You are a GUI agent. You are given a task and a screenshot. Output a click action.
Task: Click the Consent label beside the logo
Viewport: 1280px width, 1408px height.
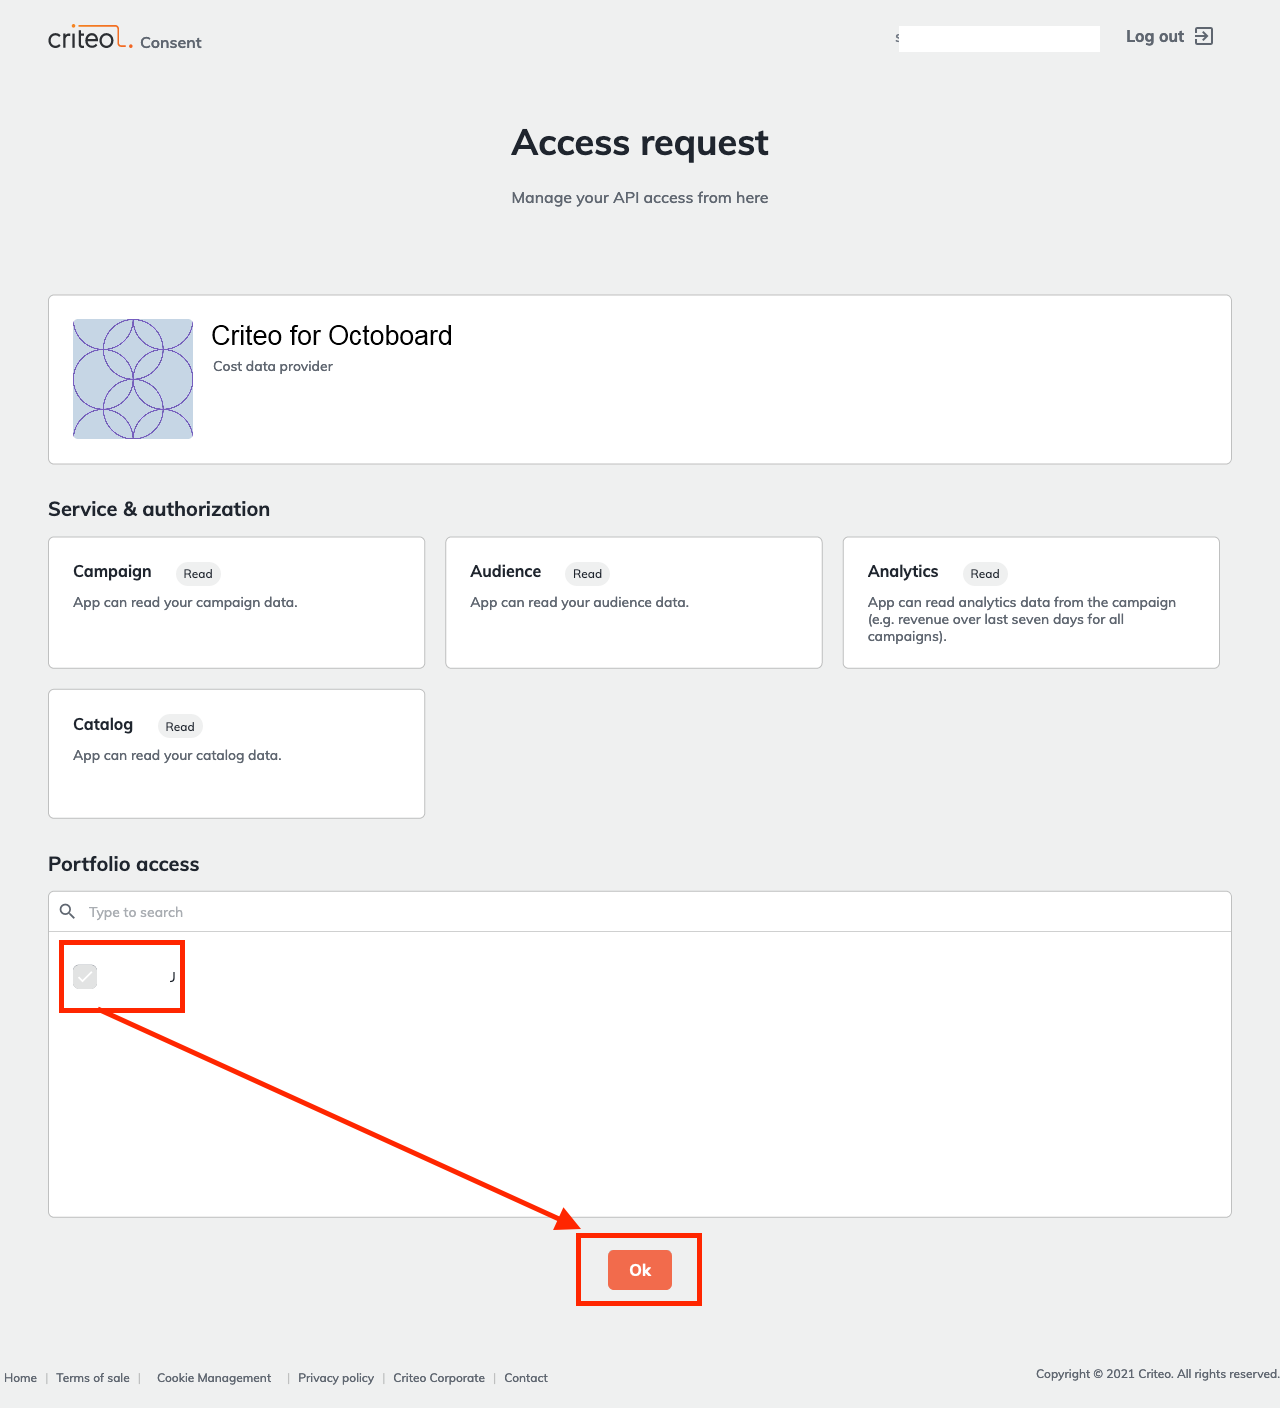(x=171, y=42)
